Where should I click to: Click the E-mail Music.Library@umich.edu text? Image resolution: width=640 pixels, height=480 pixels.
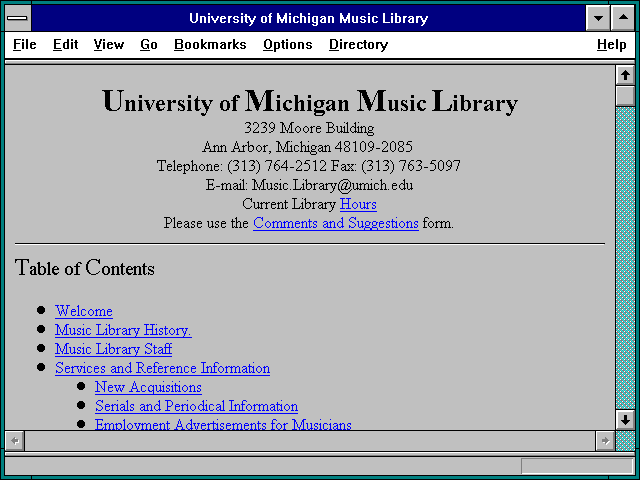click(x=309, y=185)
